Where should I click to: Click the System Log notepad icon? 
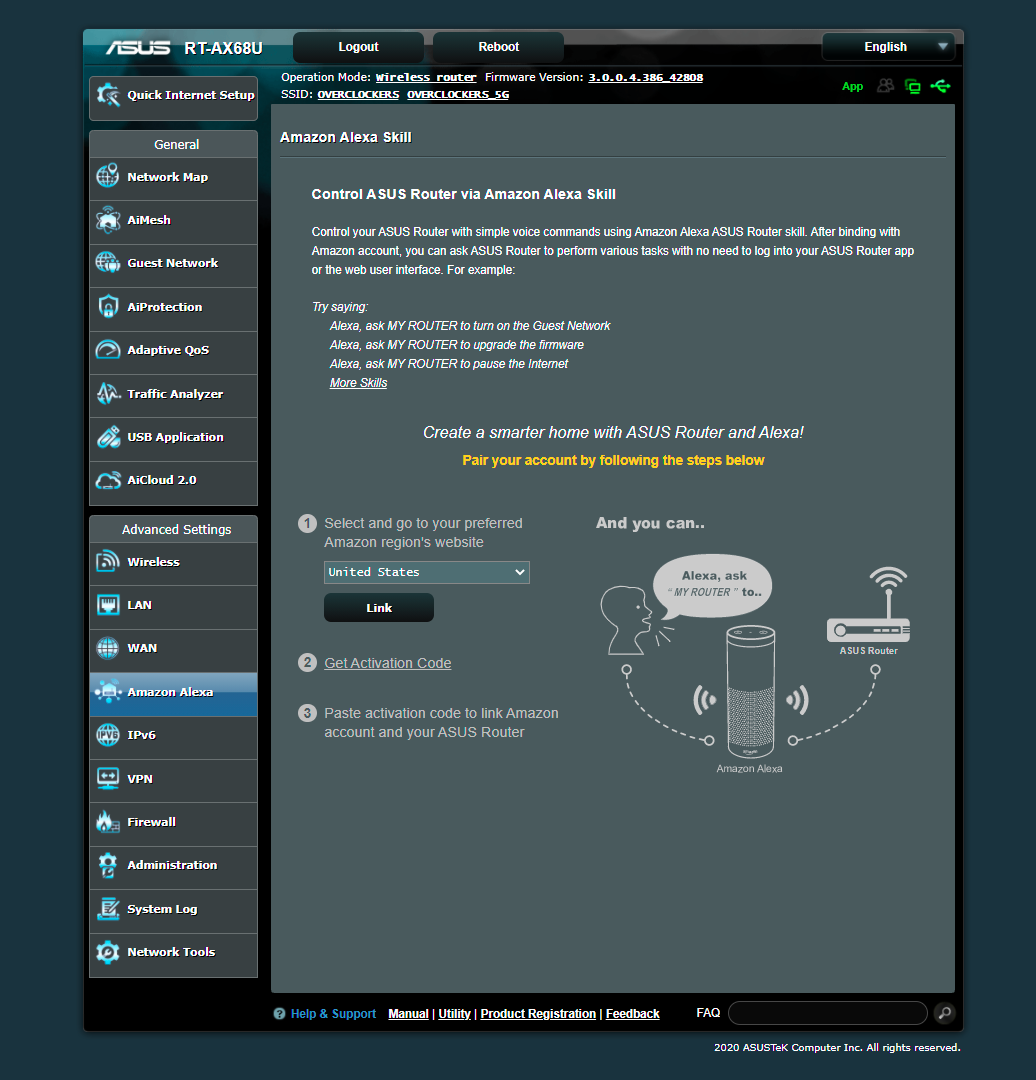click(x=108, y=908)
